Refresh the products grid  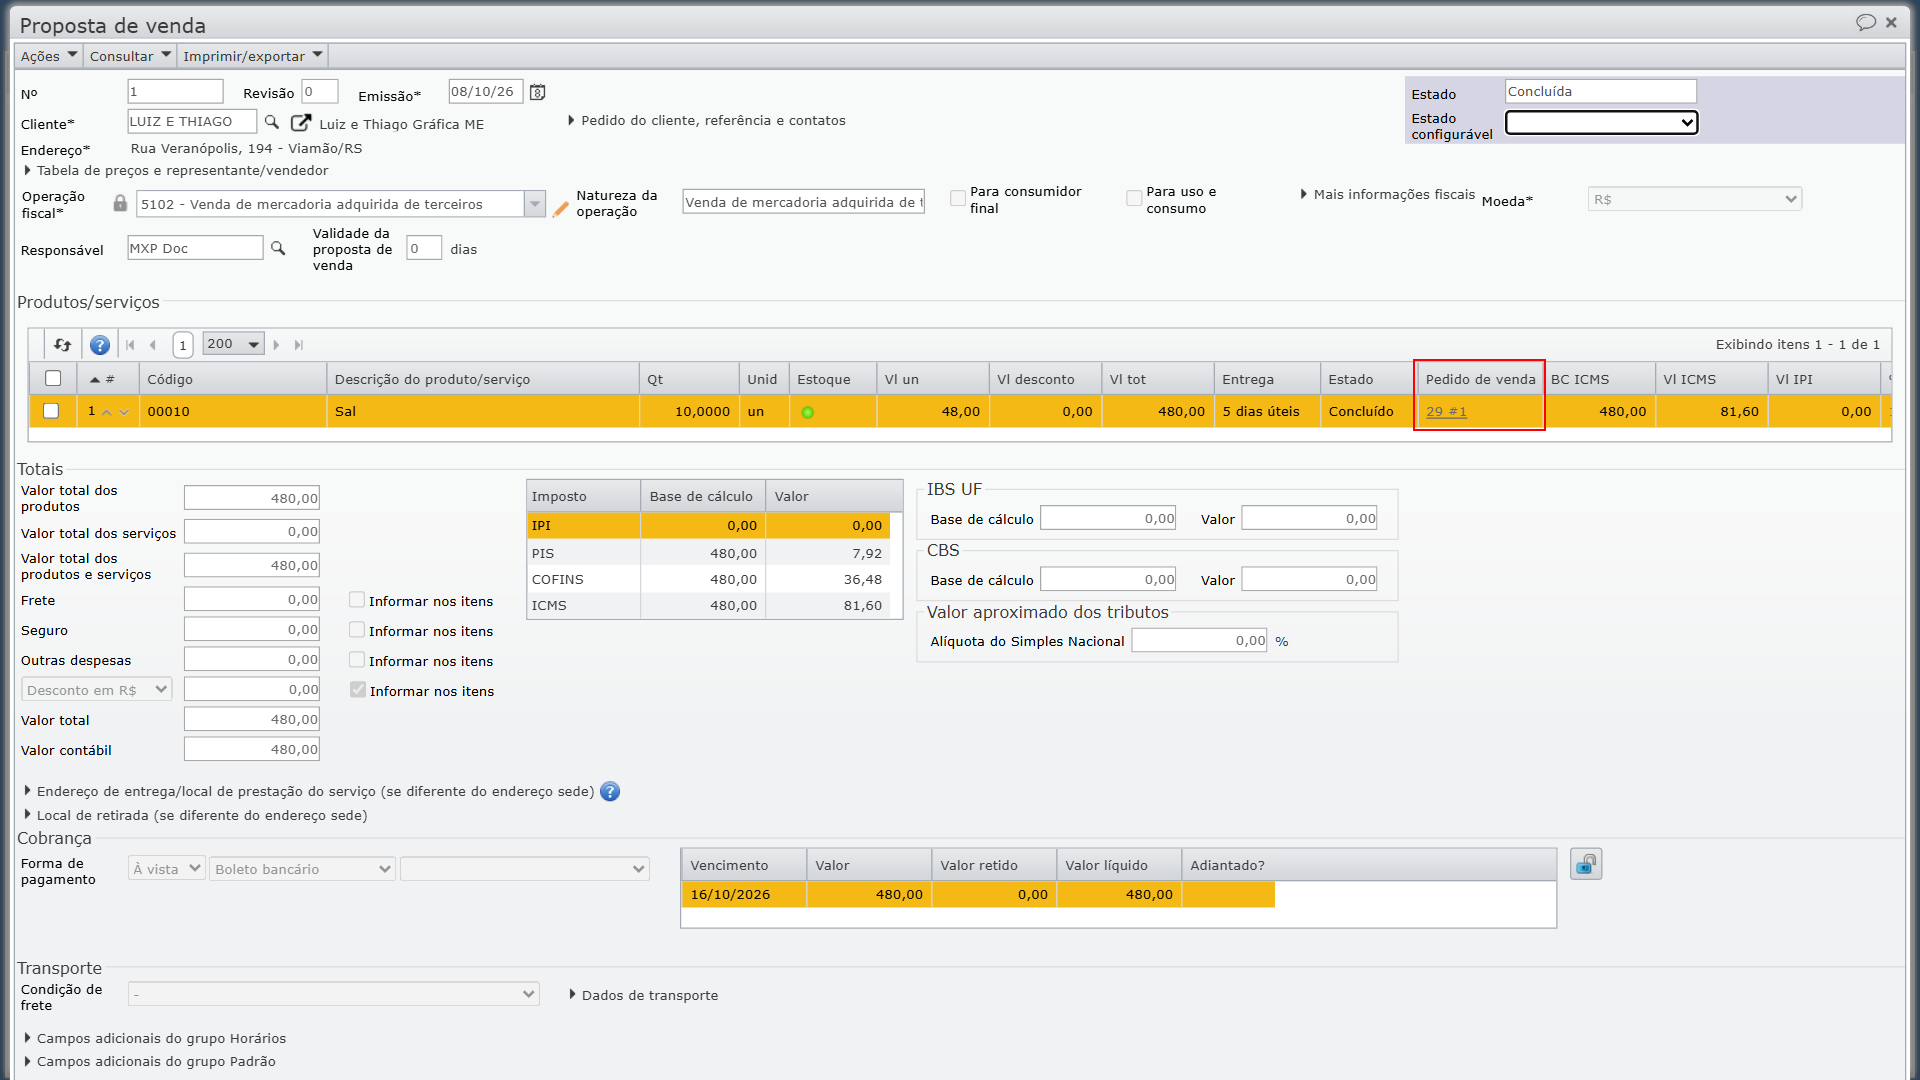tap(62, 345)
